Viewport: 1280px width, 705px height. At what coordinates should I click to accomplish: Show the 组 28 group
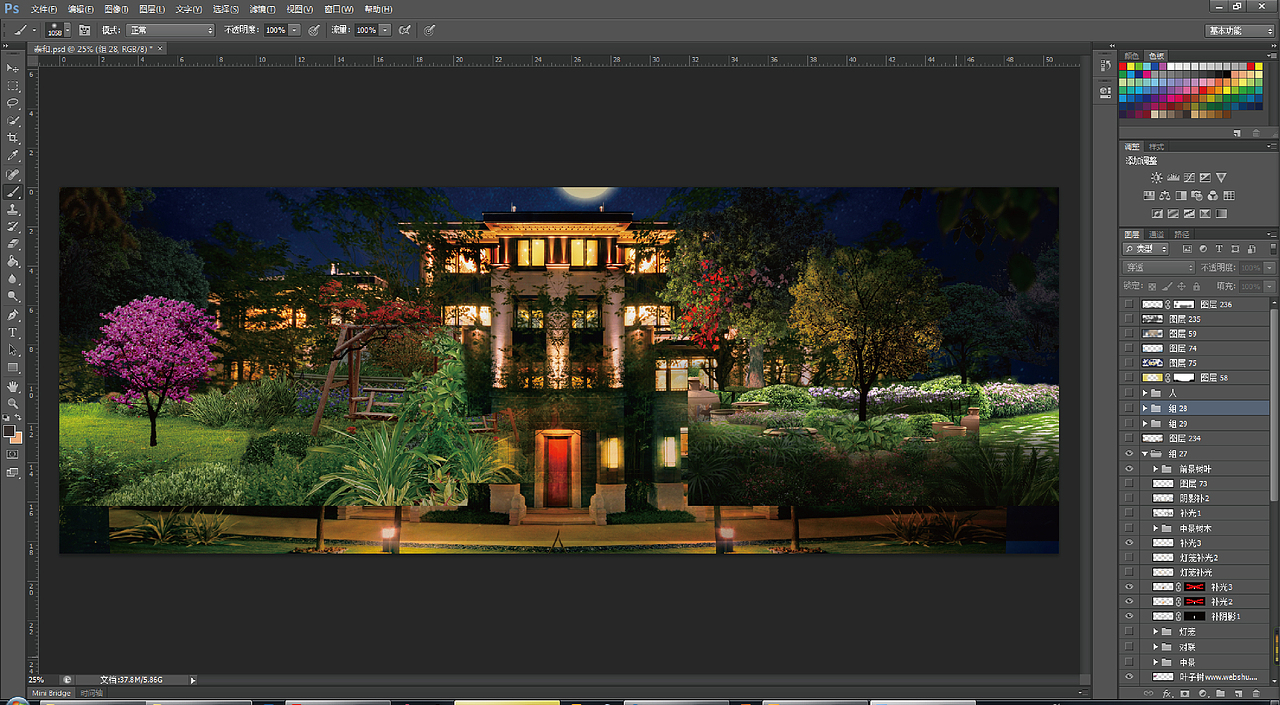(x=1129, y=408)
